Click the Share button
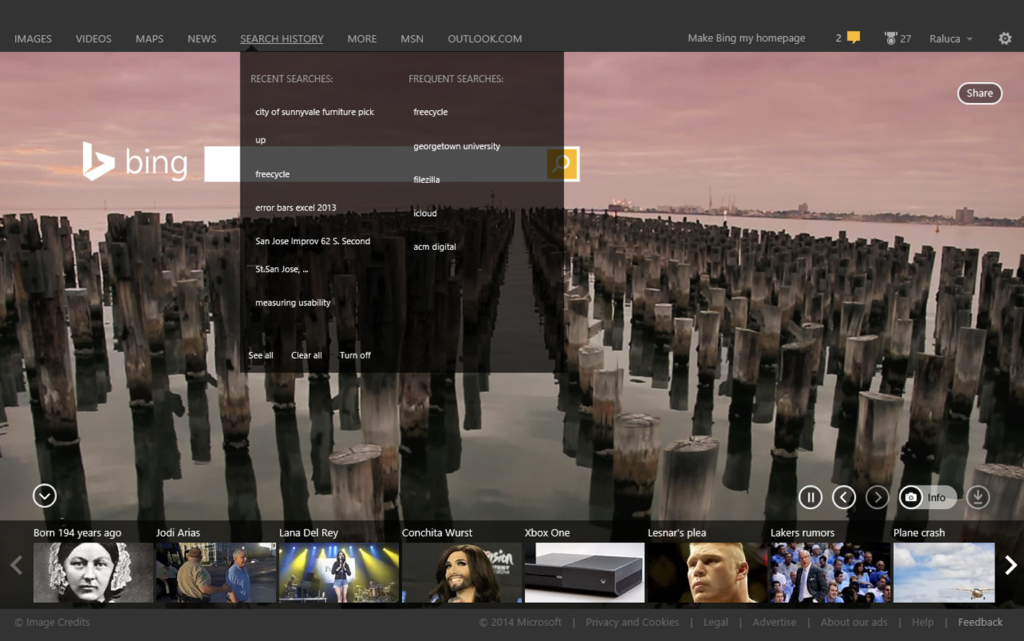The width and height of the screenshot is (1024, 641). [x=979, y=93]
